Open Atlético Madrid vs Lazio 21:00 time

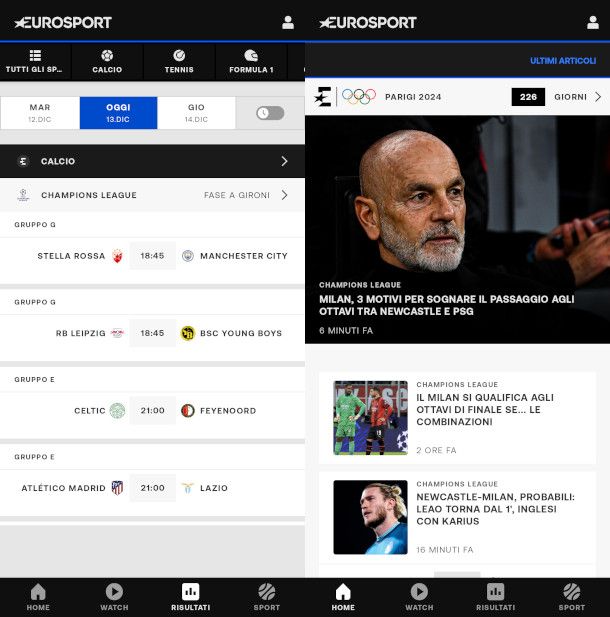(x=153, y=488)
